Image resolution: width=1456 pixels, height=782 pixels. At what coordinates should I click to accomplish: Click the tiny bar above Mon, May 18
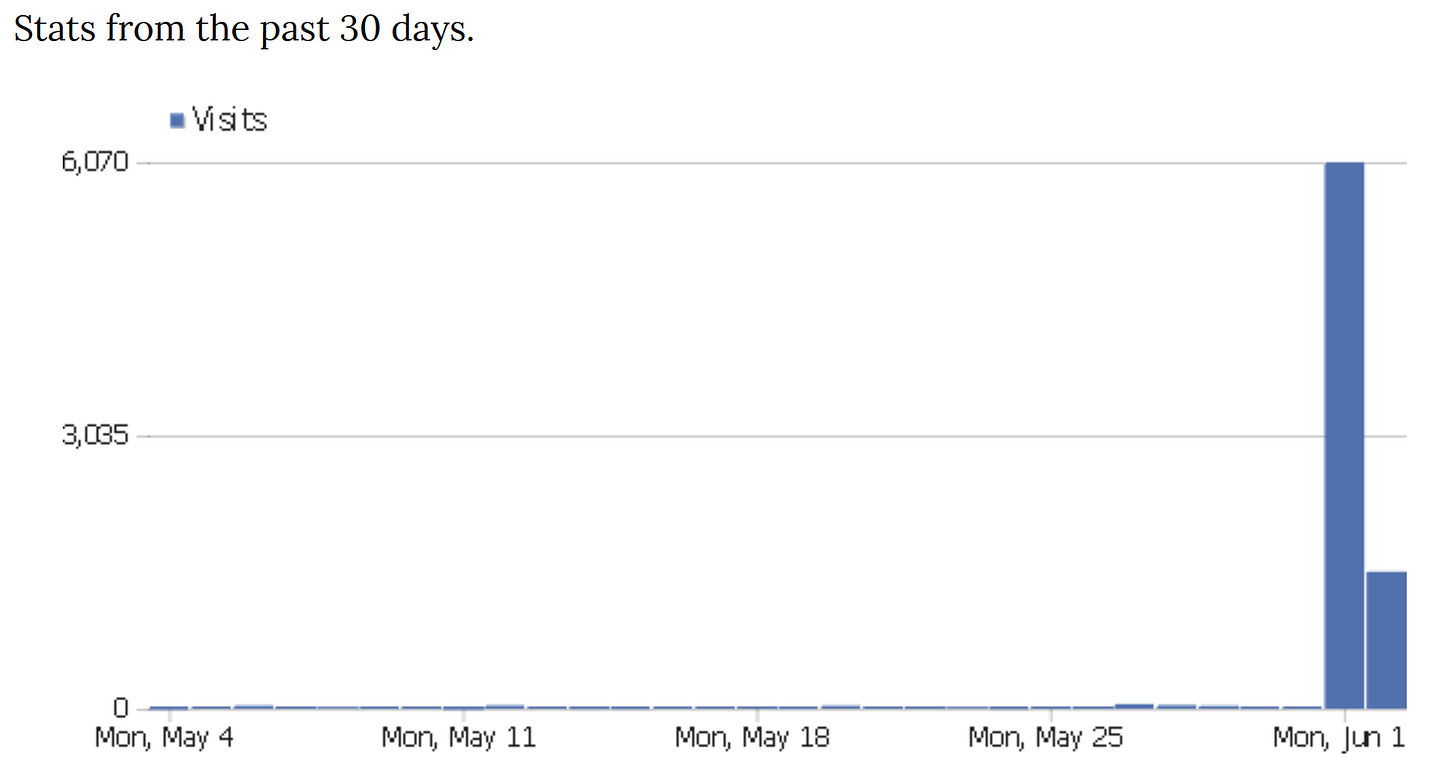757,707
